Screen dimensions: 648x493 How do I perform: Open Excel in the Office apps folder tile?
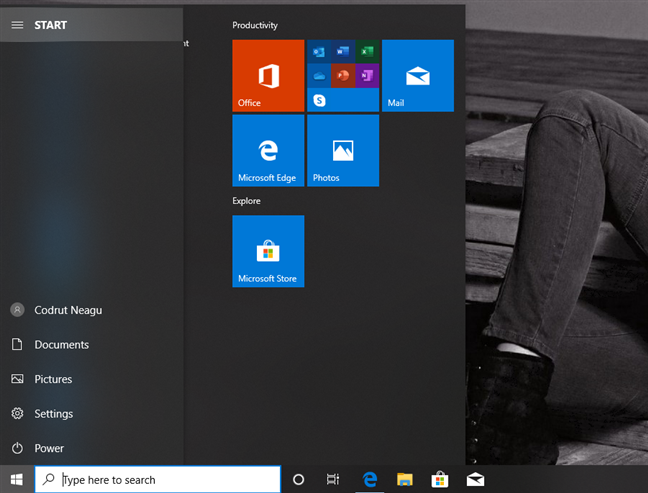(x=367, y=52)
